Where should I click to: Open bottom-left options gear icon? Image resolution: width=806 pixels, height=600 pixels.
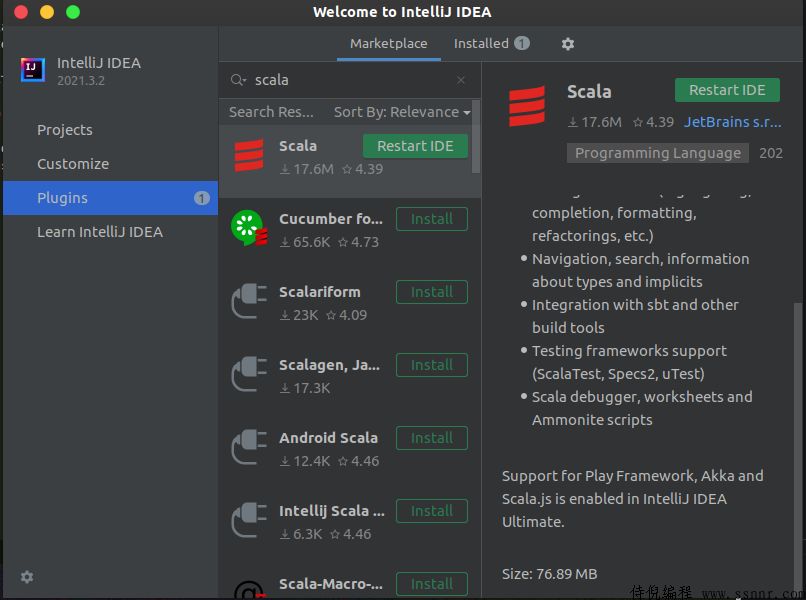(27, 577)
